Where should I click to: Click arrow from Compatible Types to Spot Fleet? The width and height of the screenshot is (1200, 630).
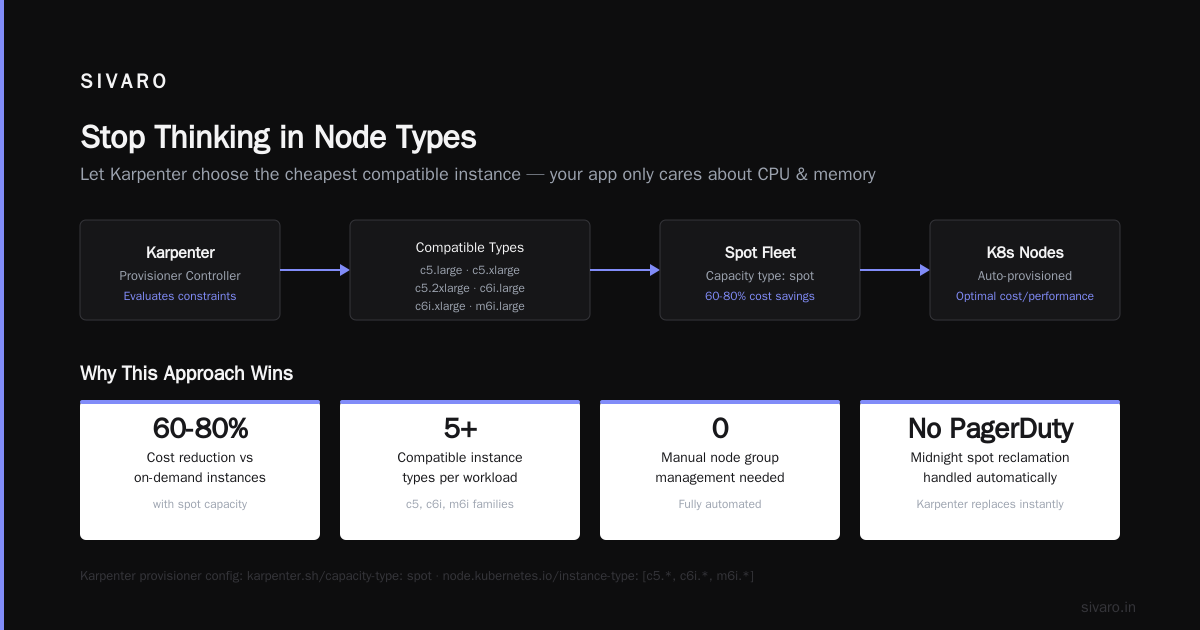[625, 270]
